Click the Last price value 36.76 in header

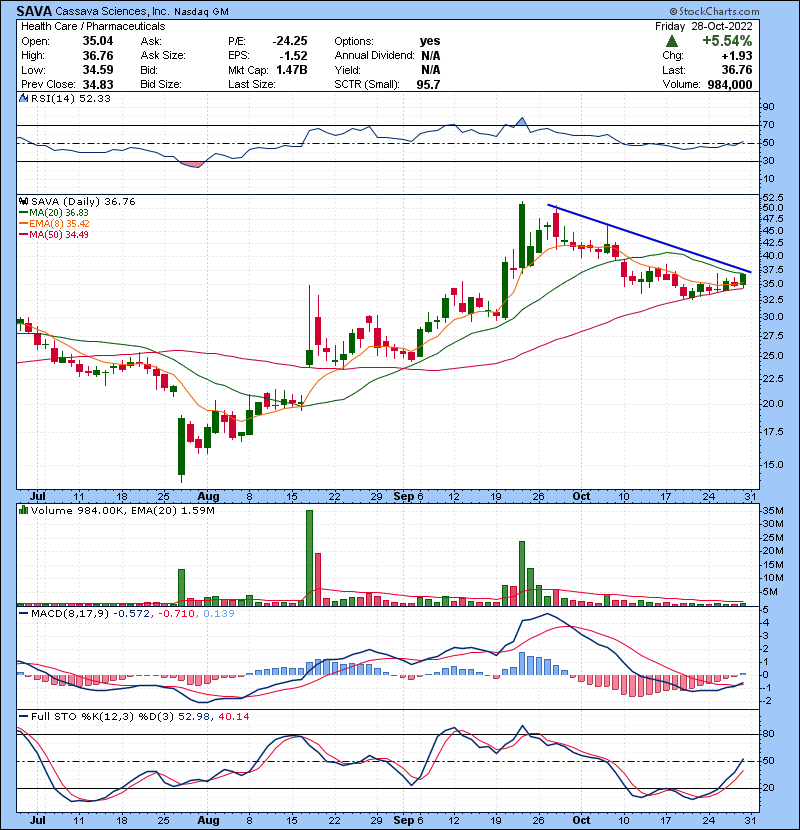737,70
